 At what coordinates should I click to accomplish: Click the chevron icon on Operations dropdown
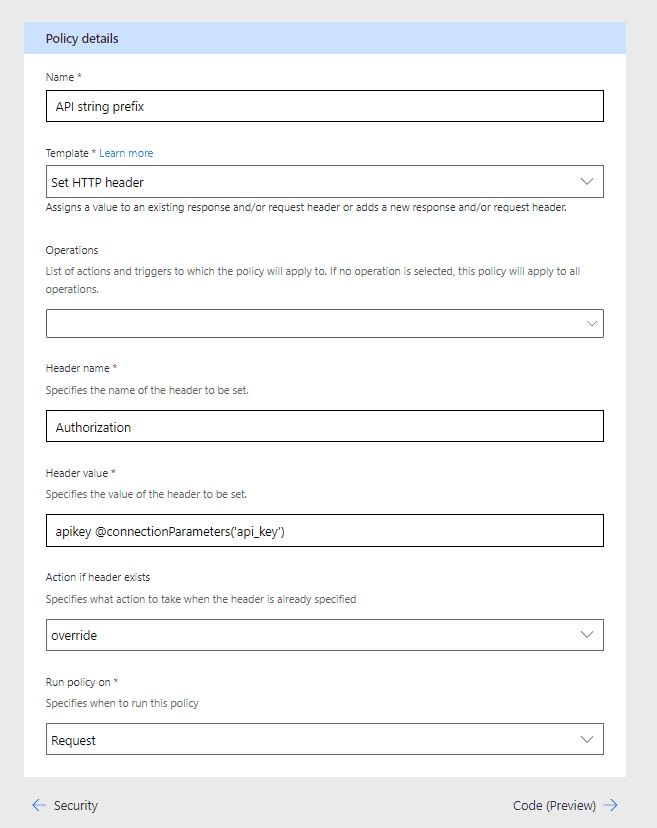(x=592, y=323)
